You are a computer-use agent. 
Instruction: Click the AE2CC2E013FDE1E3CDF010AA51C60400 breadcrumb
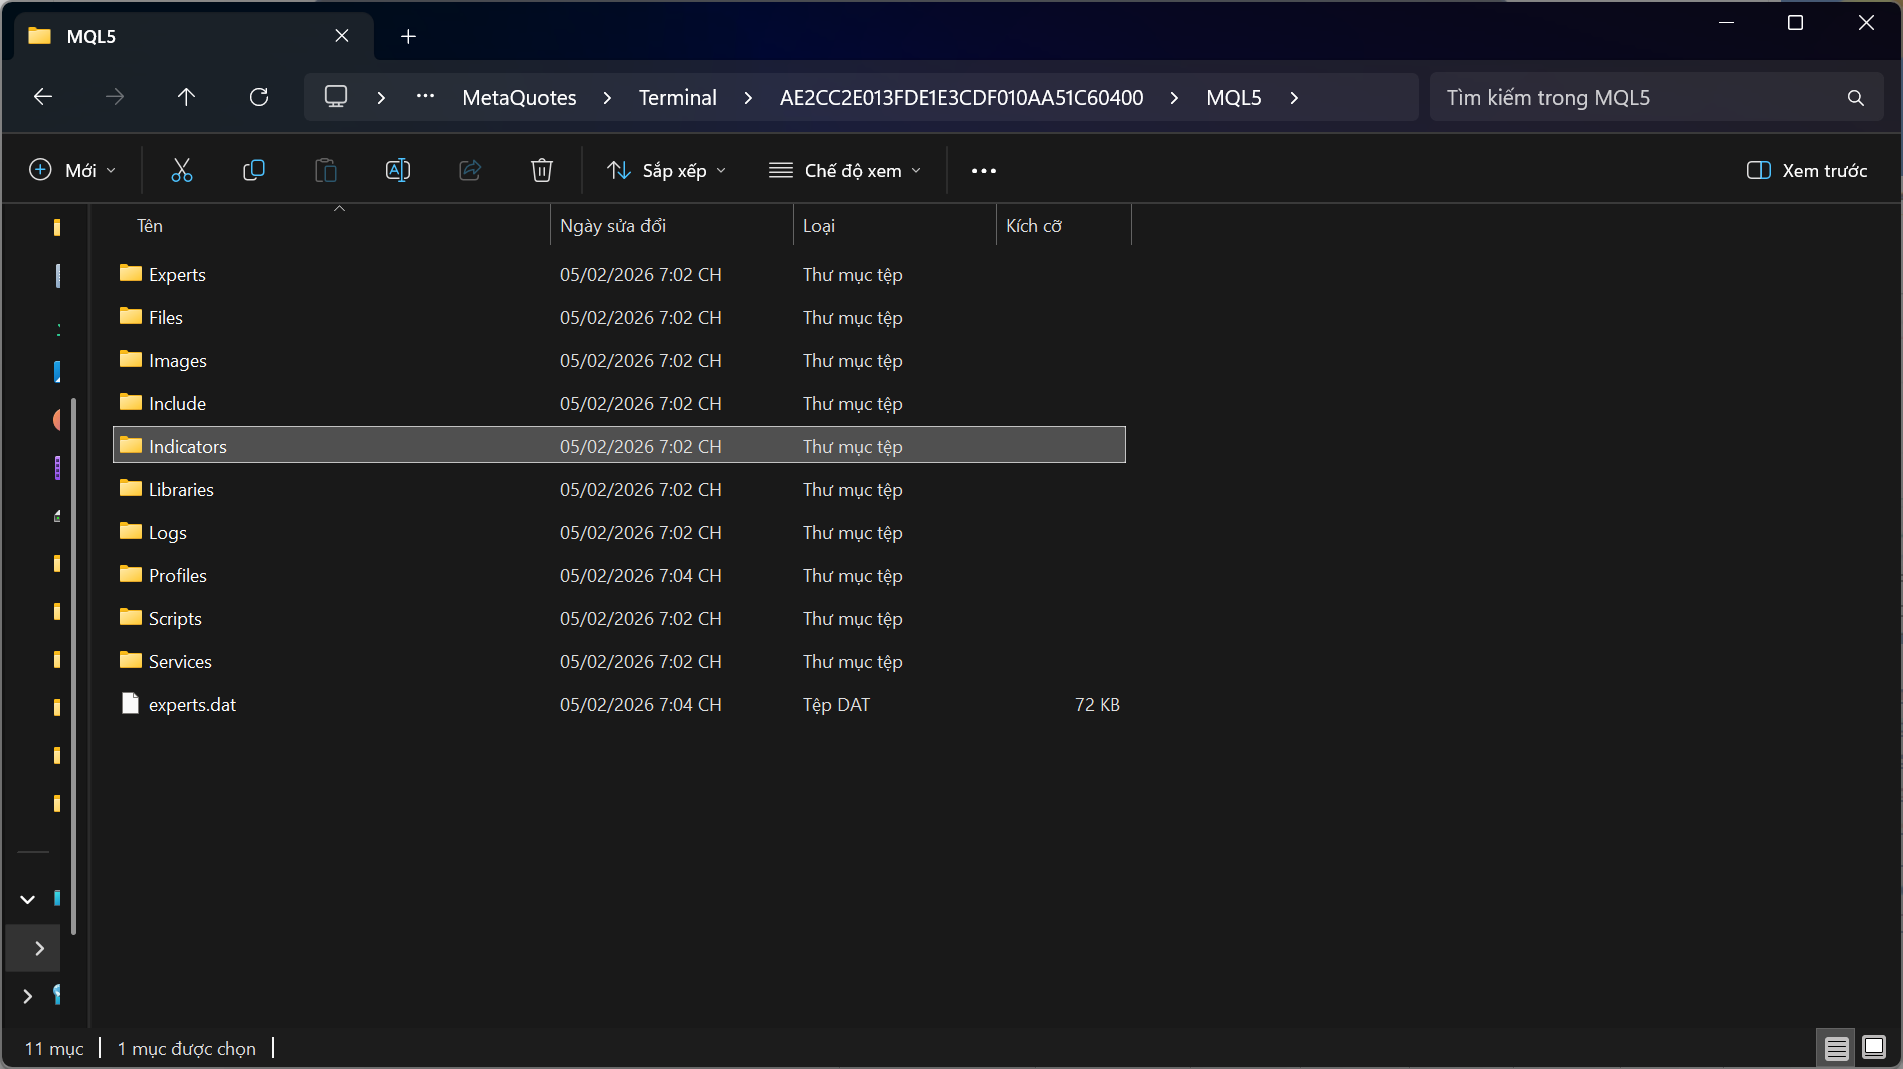961,98
